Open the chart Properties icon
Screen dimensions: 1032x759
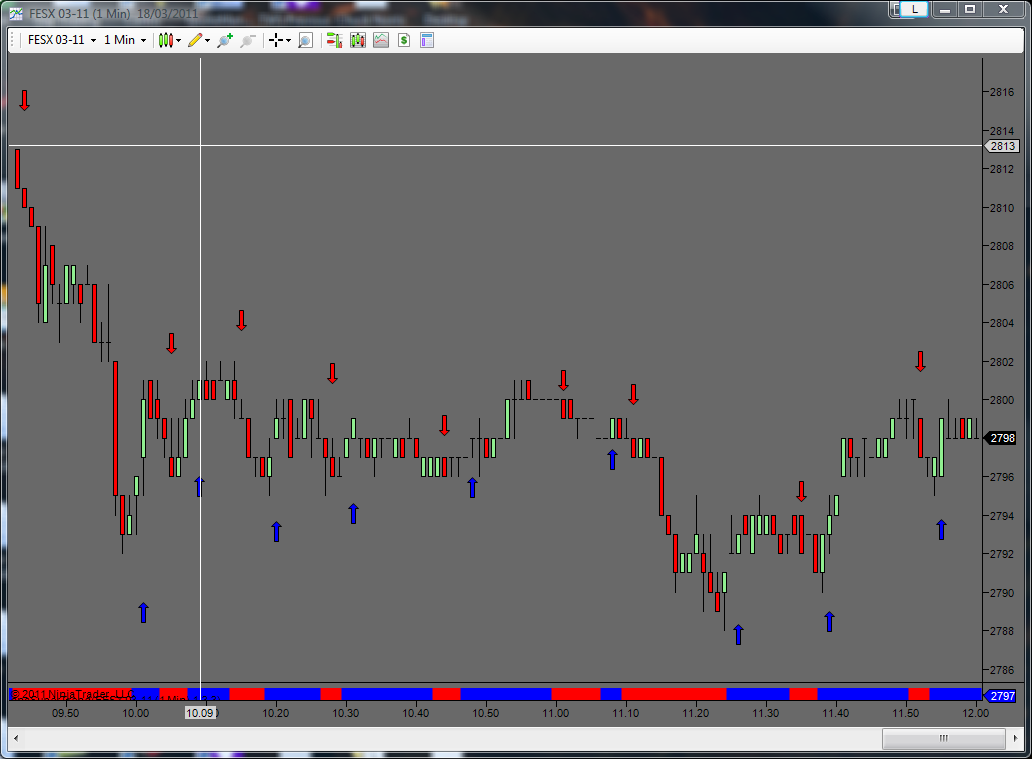click(426, 40)
